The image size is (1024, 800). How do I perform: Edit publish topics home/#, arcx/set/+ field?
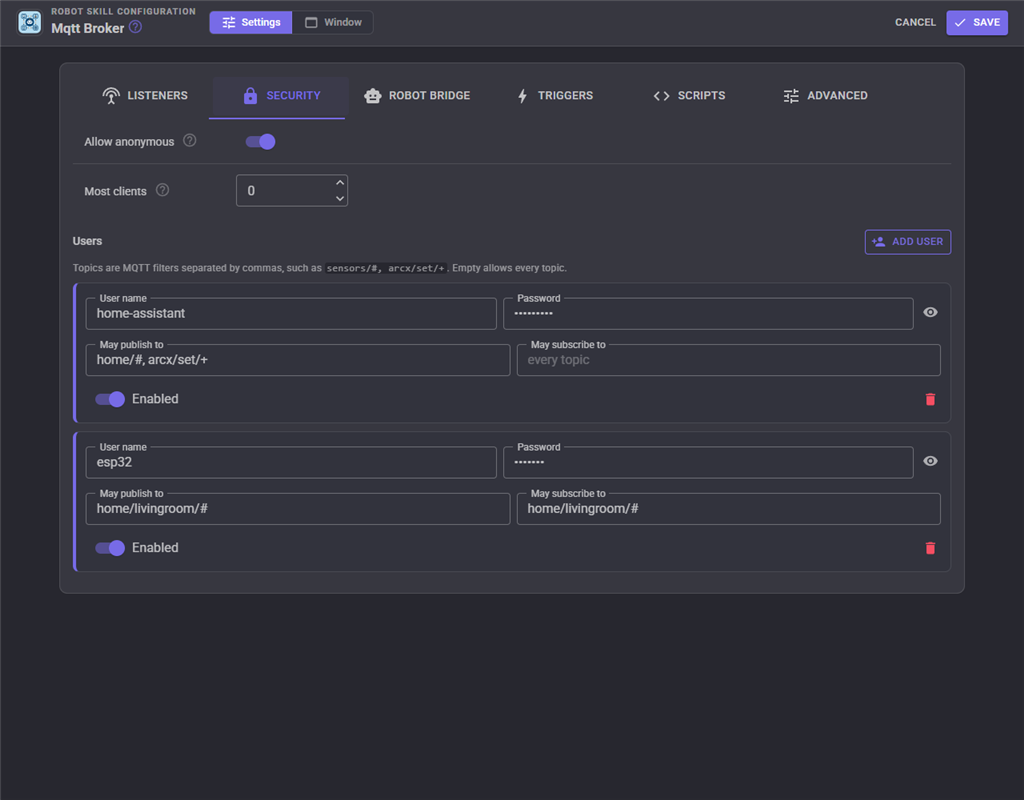click(x=298, y=360)
